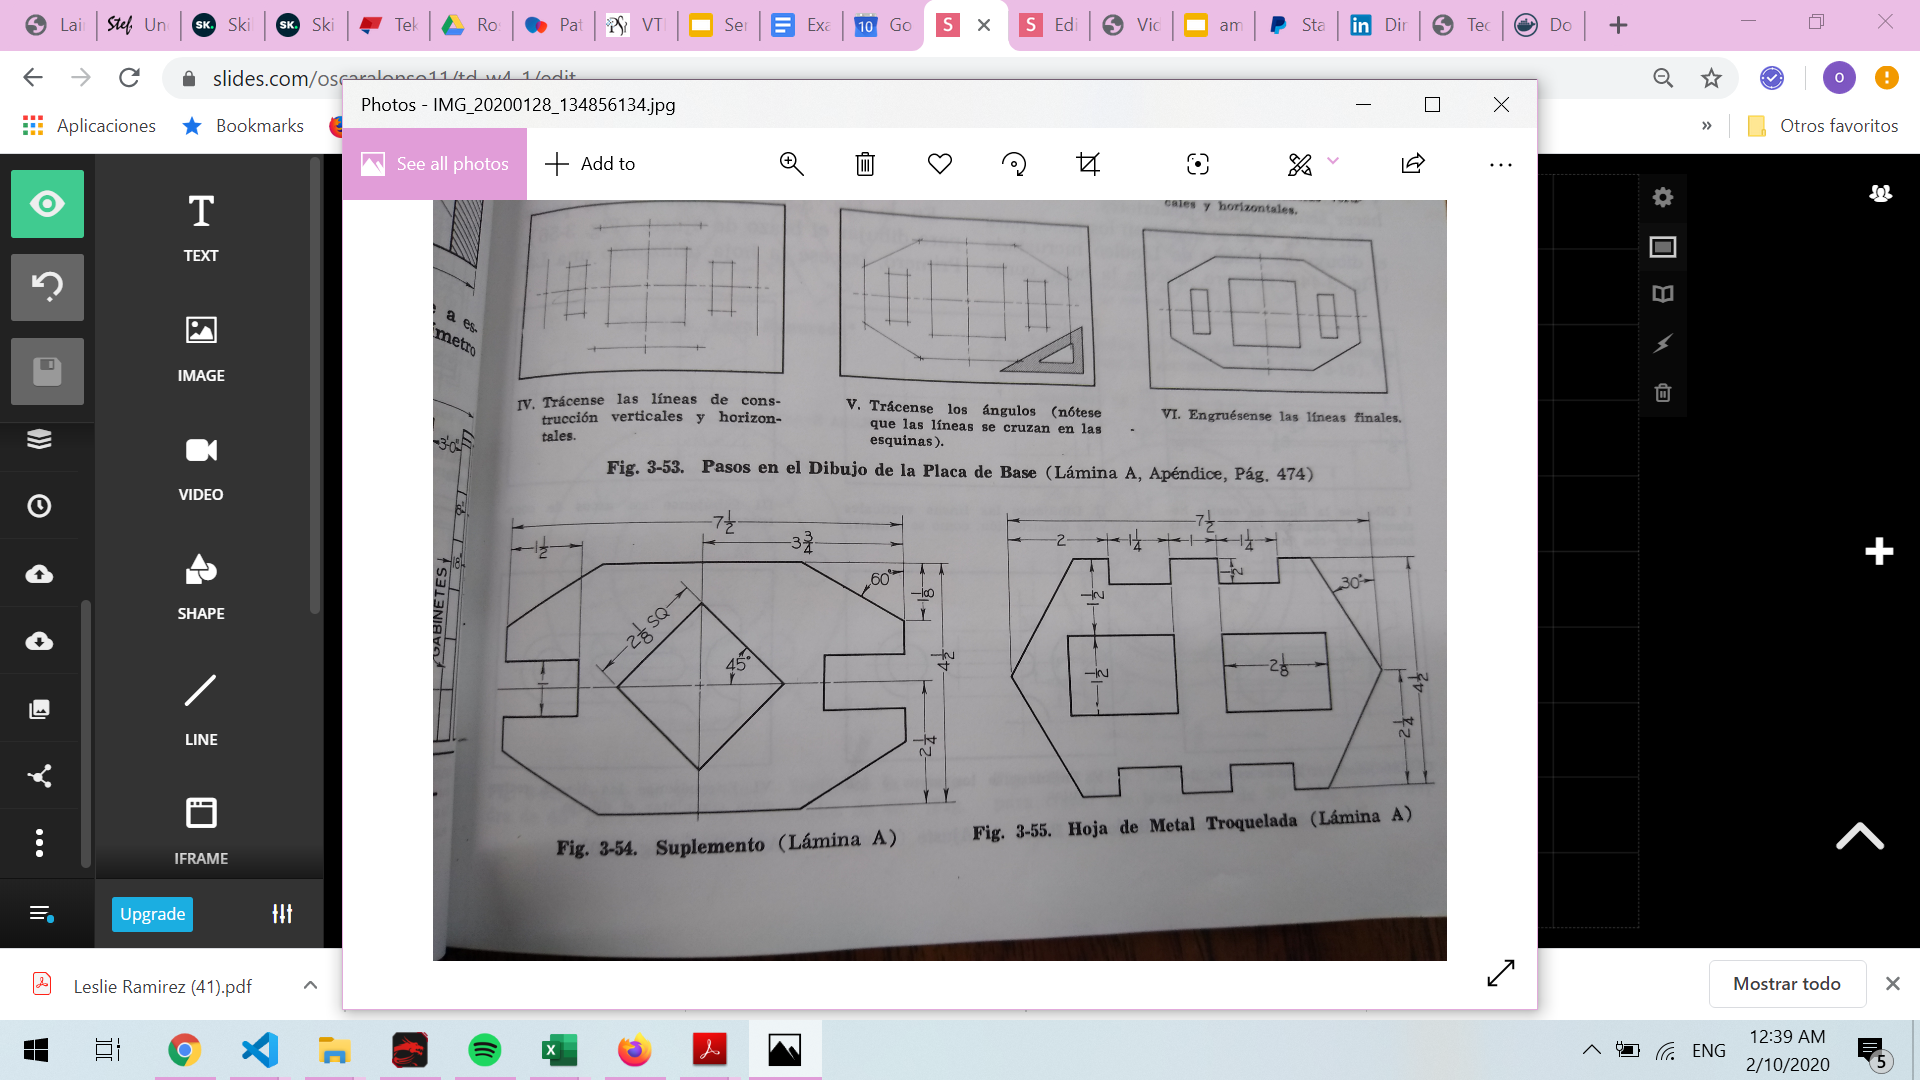Viewport: 1920px width, 1080px height.
Task: Click the blue Upgrade button
Action: pyautogui.click(x=152, y=914)
